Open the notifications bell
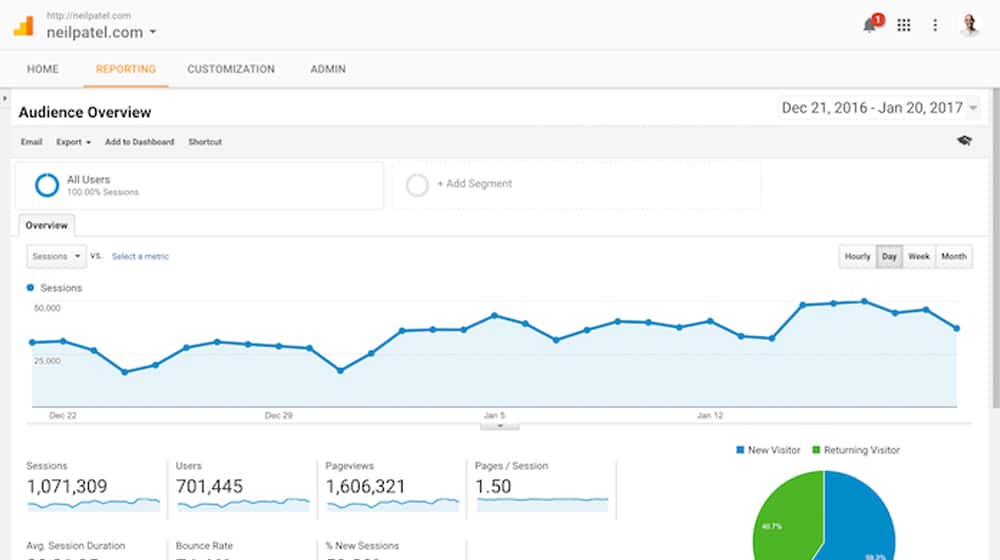The image size is (1000, 560). [870, 26]
